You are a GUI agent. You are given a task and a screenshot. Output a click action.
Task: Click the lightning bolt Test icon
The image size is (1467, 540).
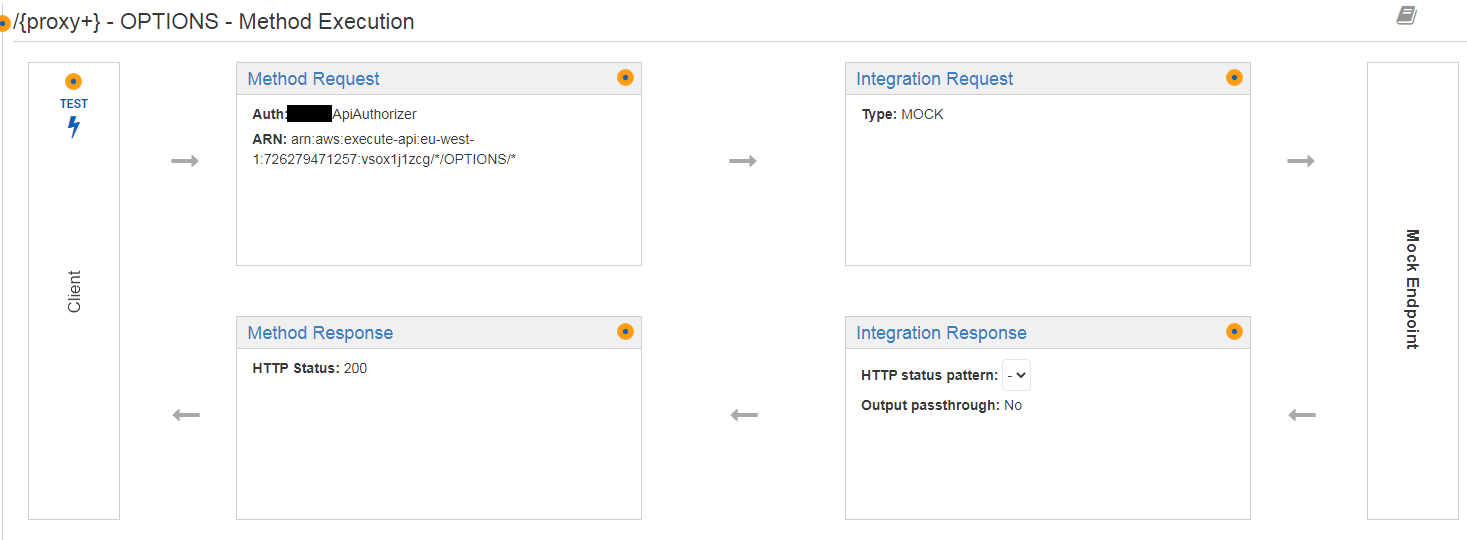click(x=73, y=127)
